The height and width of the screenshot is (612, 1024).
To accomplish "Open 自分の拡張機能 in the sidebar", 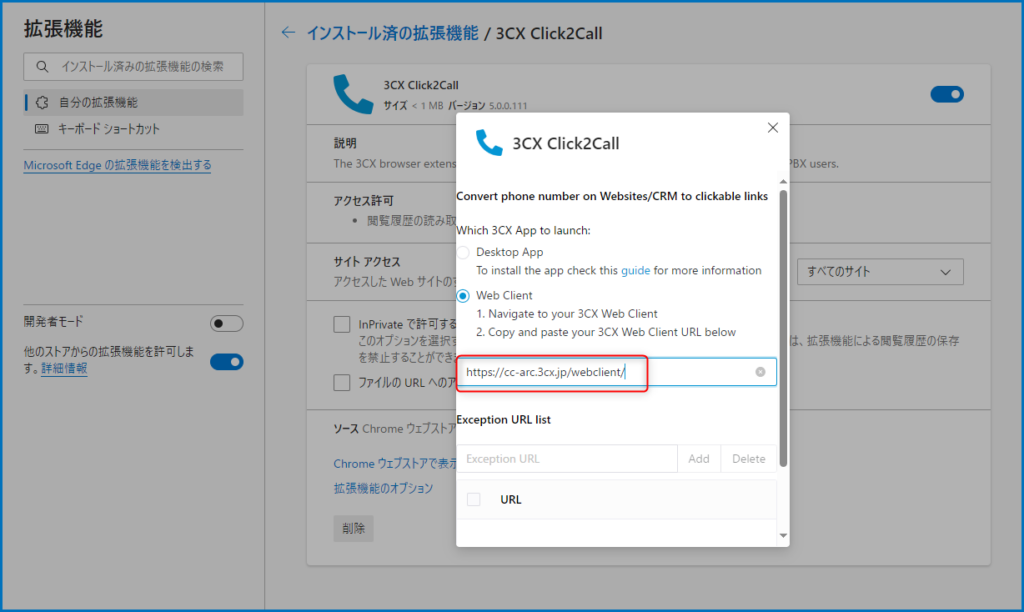I will (x=133, y=103).
